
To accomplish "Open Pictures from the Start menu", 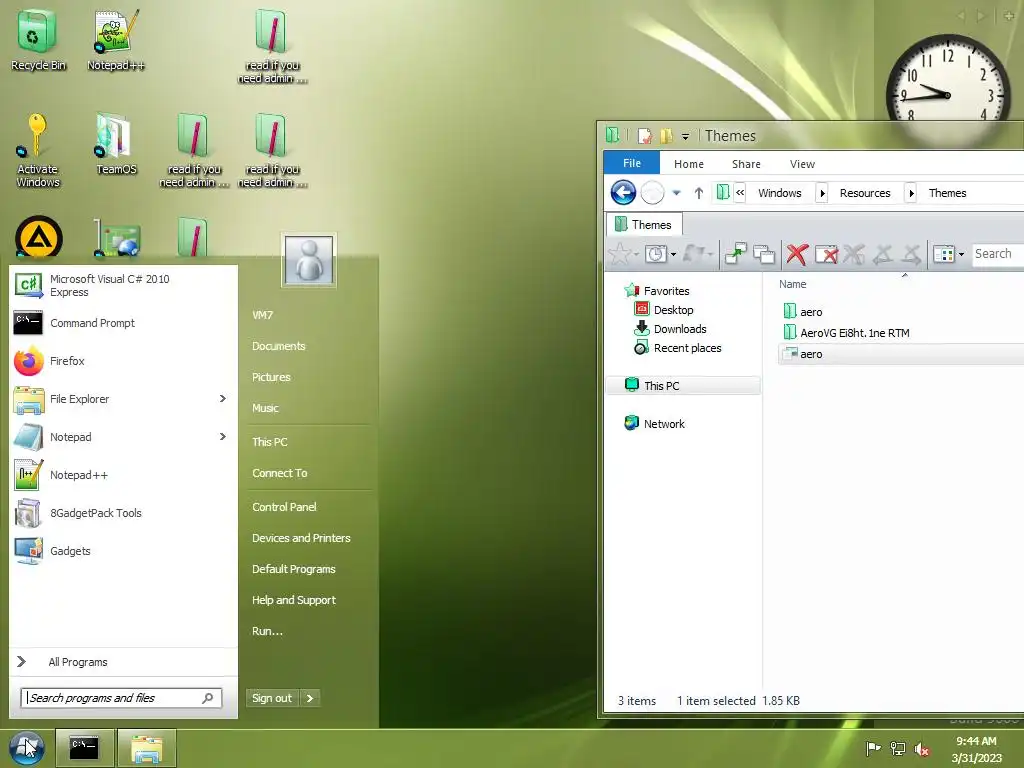I will [271, 377].
